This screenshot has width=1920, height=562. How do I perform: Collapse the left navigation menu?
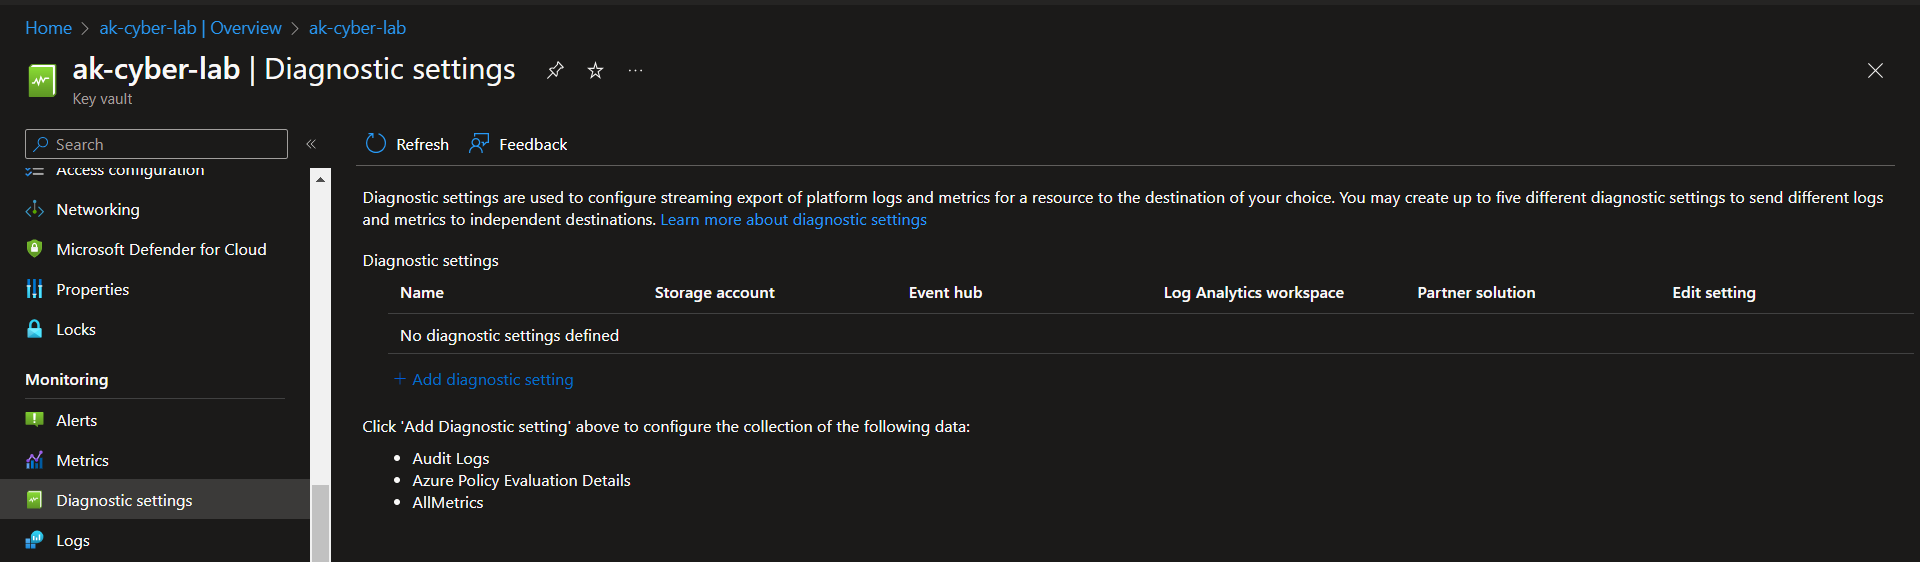point(311,144)
